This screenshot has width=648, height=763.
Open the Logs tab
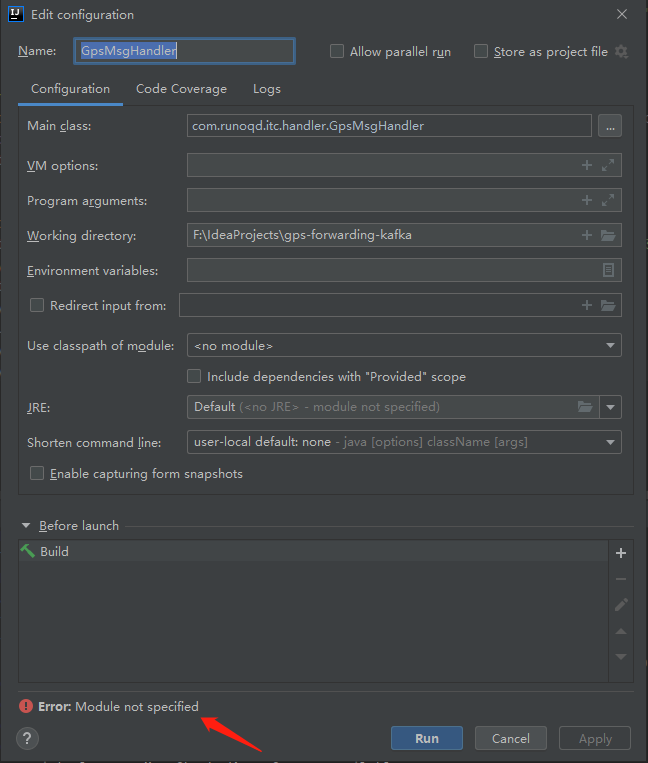click(x=266, y=89)
